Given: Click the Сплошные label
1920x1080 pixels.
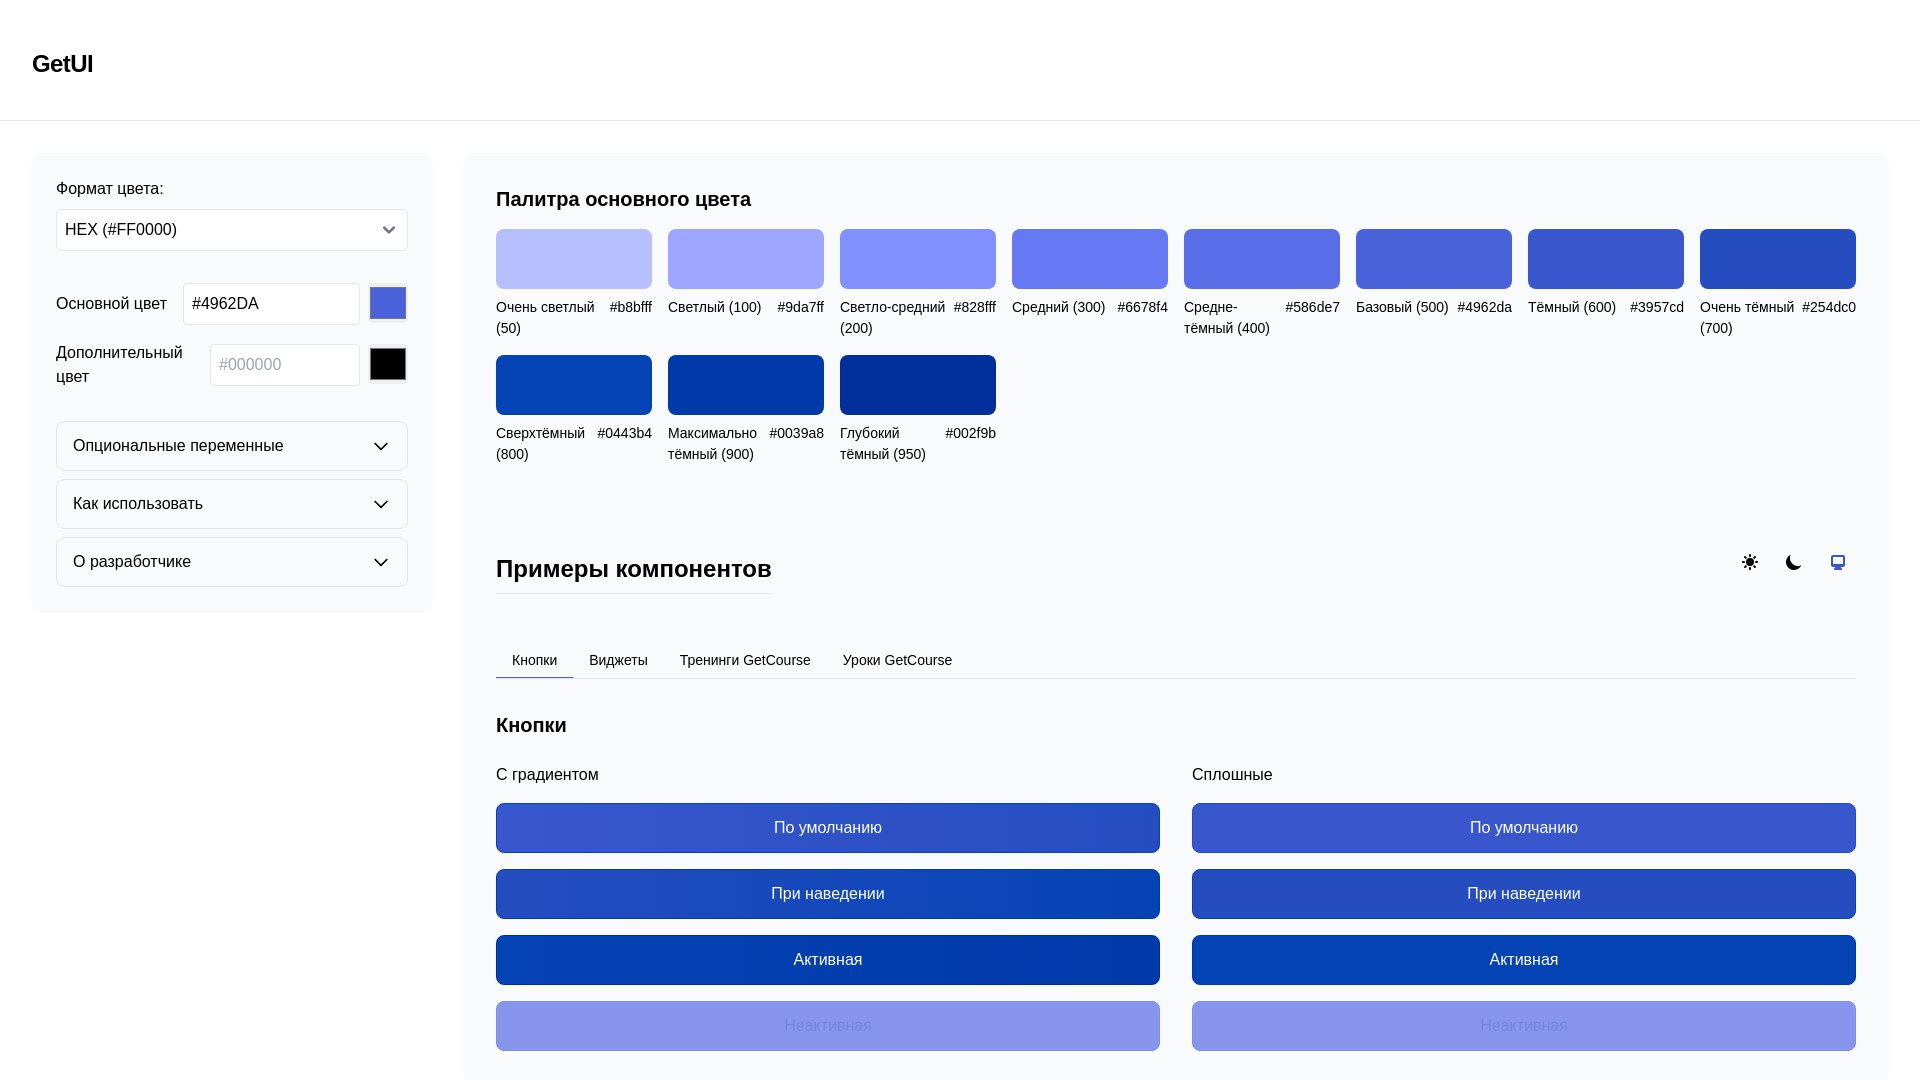Looking at the screenshot, I should pyautogui.click(x=1232, y=775).
